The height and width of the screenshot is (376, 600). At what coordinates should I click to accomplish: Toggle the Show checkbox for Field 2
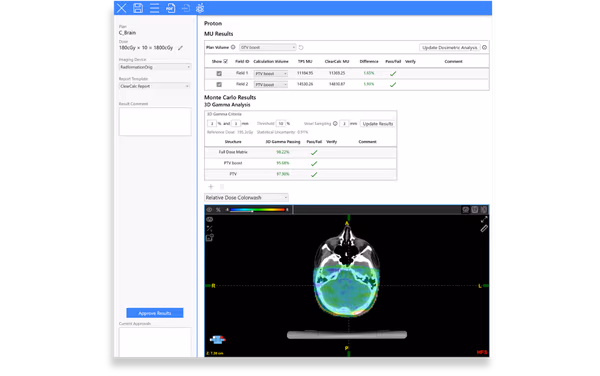coord(219,85)
